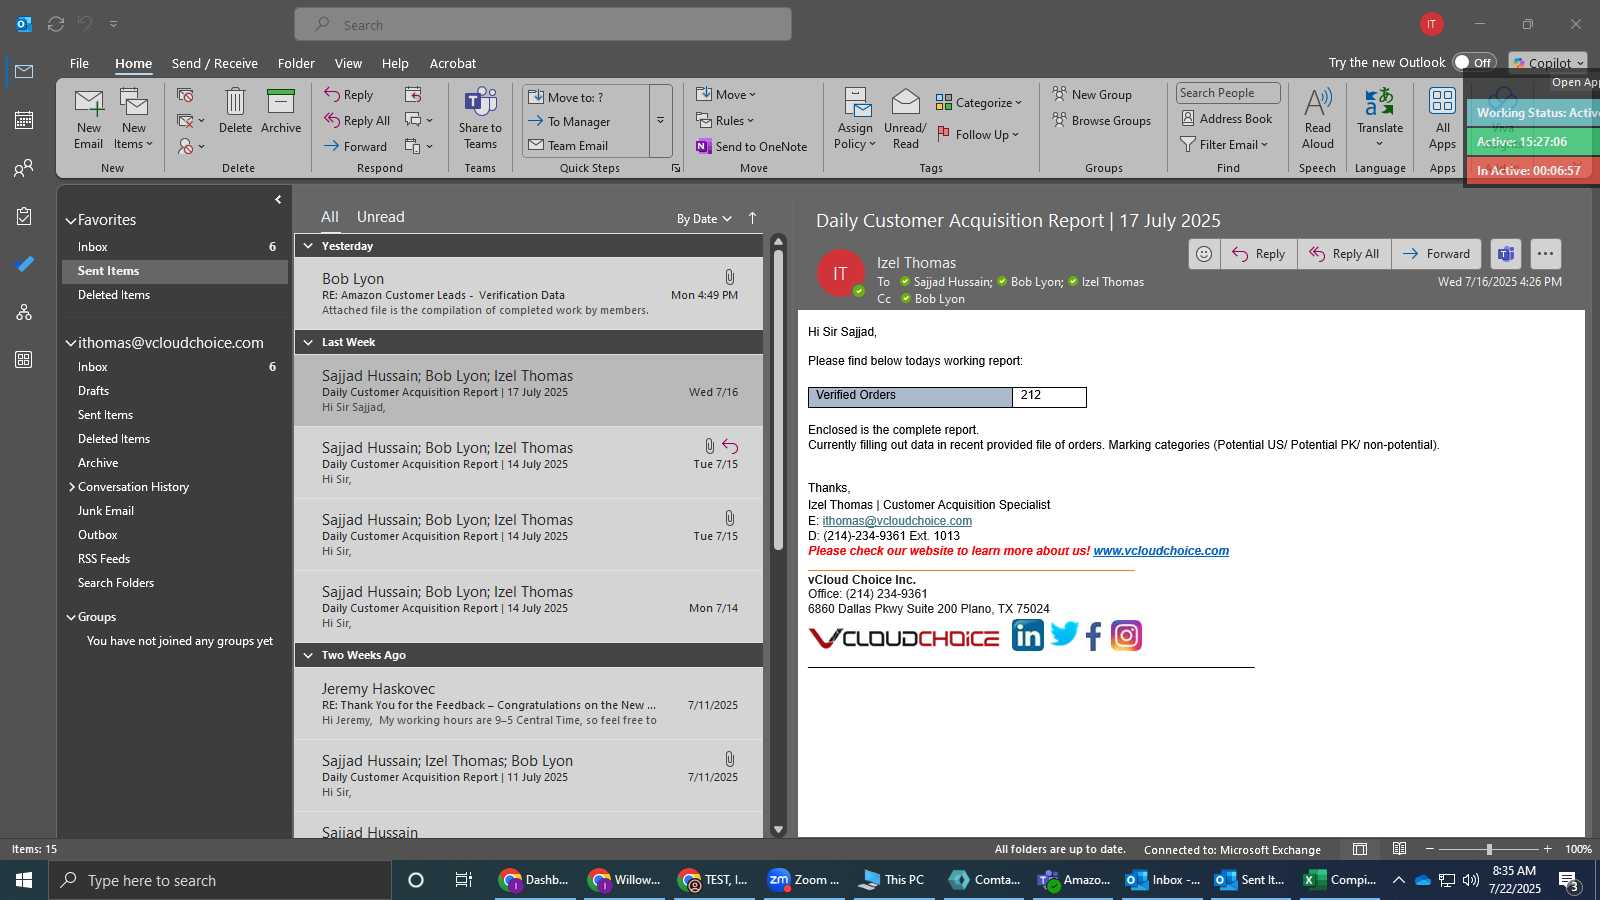Screen dimensions: 1600x900
Task: Toggle the Try the new Outlook switch
Action: (x=1474, y=62)
